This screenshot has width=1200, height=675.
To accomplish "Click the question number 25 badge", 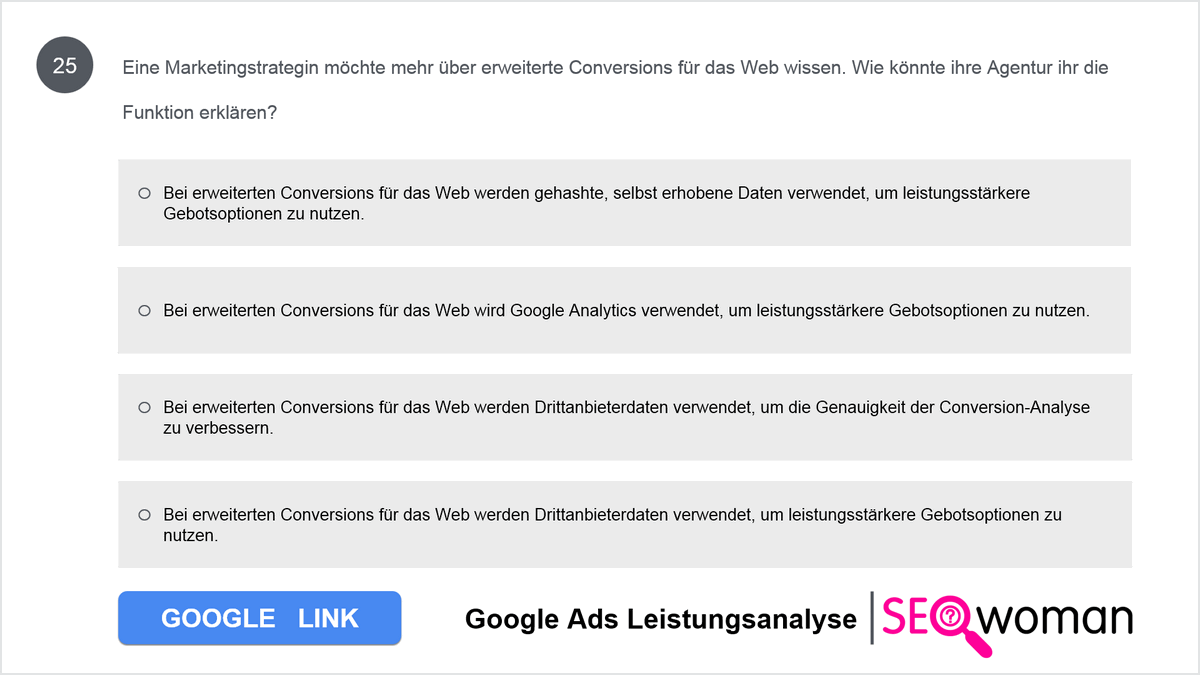I will pos(65,67).
